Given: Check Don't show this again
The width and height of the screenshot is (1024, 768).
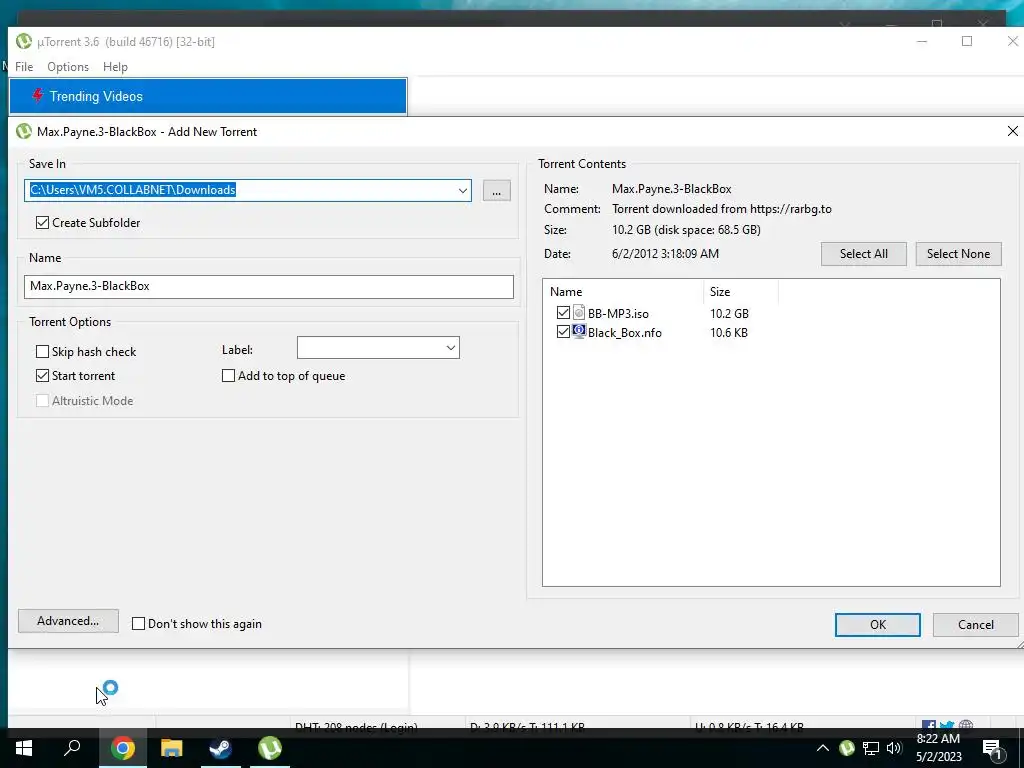Looking at the screenshot, I should [x=138, y=624].
